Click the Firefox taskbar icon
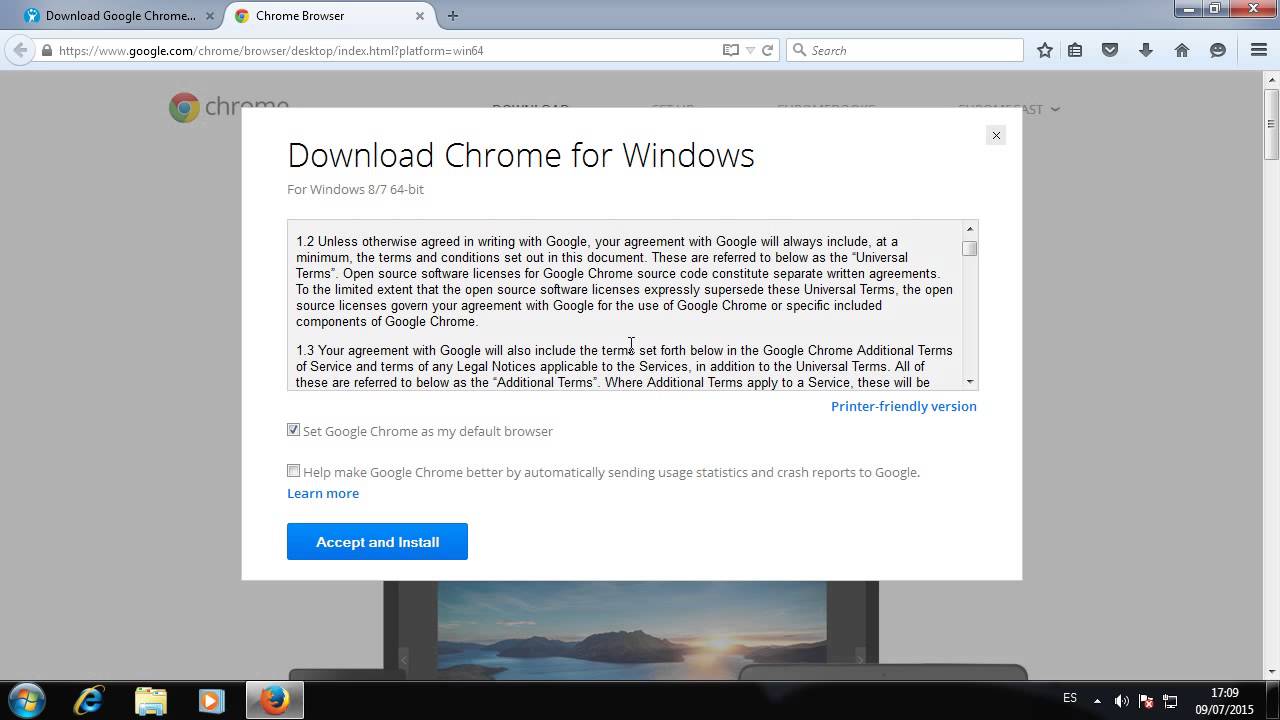Viewport: 1280px width, 720px height. point(274,700)
